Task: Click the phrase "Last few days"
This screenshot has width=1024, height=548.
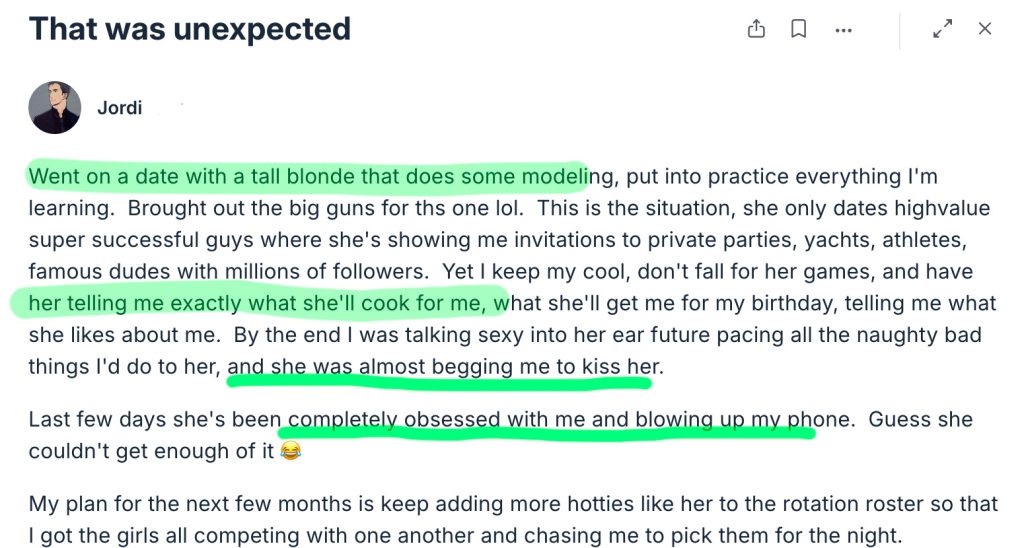Action: coord(90,419)
